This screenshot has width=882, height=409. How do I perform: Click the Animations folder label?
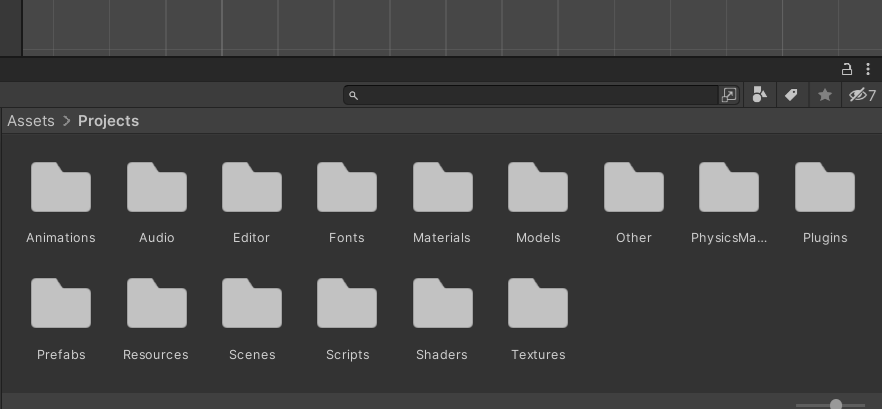tap(61, 238)
